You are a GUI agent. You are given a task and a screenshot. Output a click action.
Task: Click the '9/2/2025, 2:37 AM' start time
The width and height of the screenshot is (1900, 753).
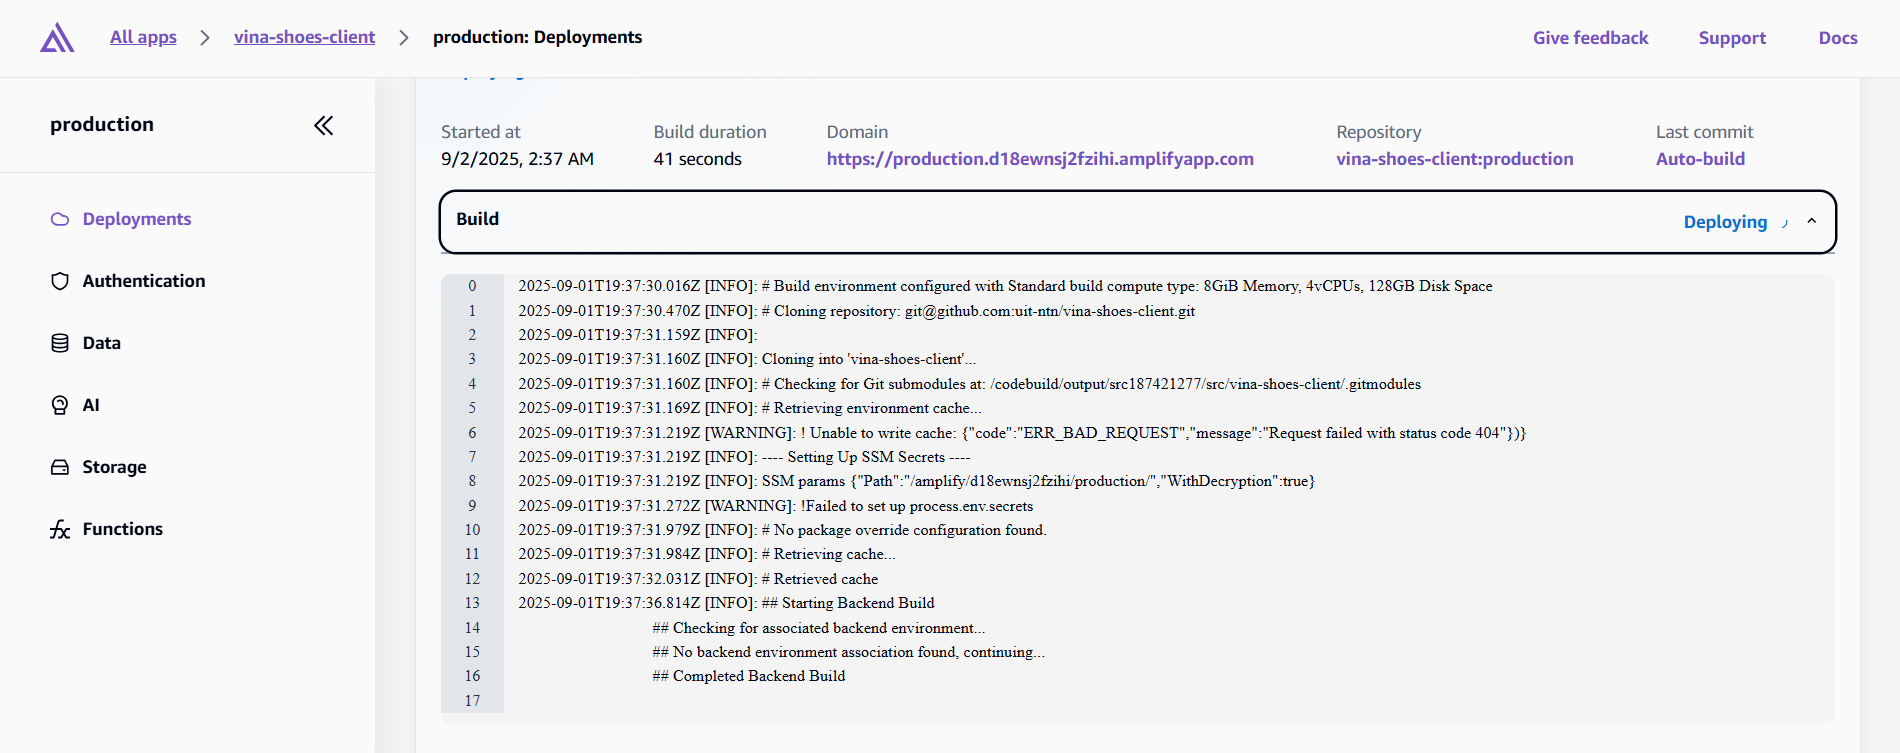517,159
